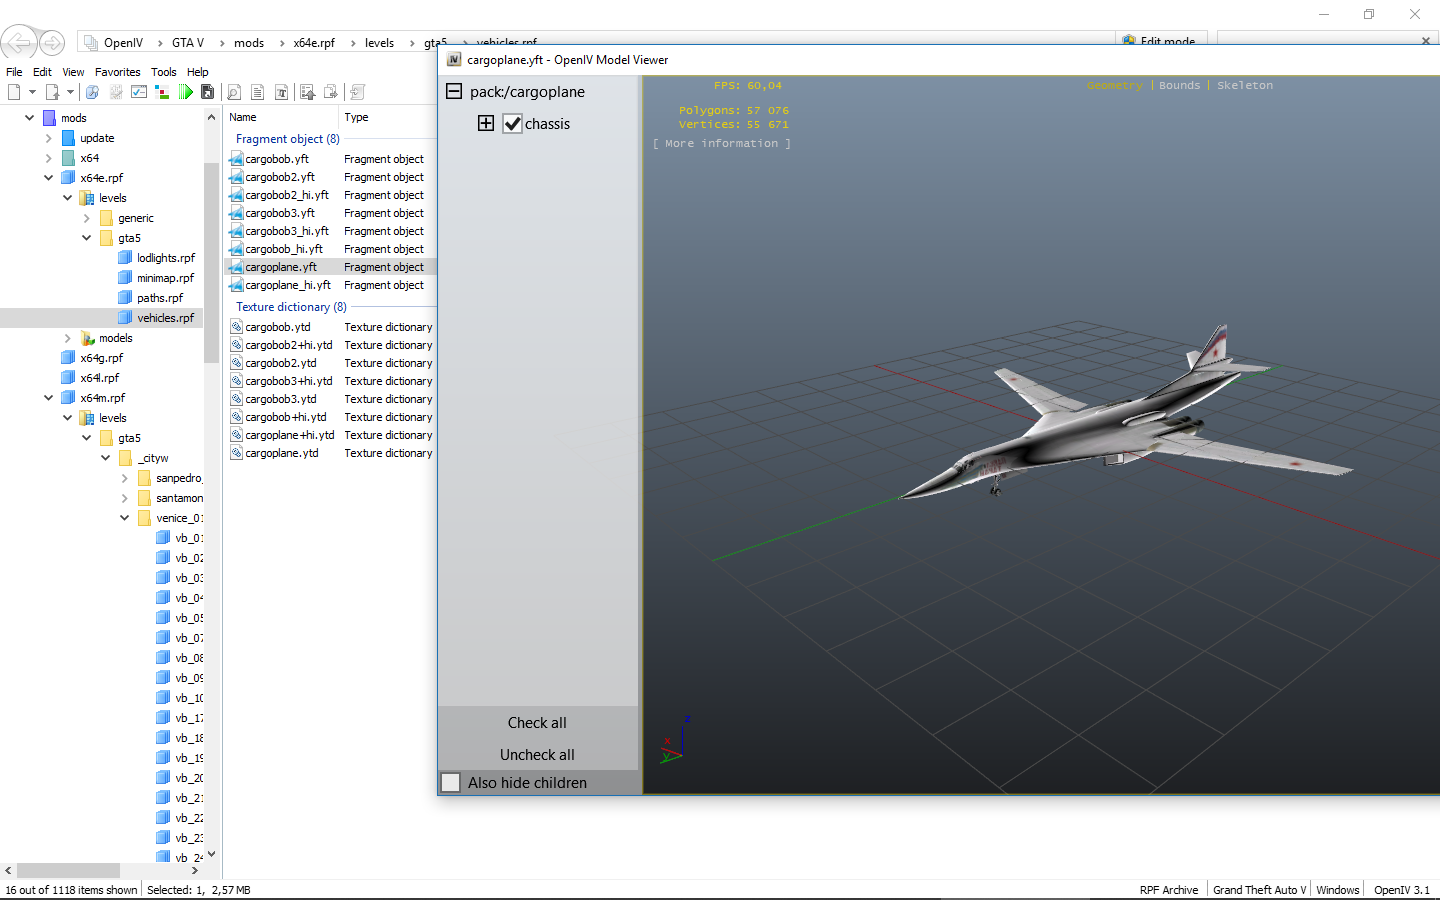Open the Tools menu
This screenshot has height=900, width=1440.
pyautogui.click(x=163, y=72)
